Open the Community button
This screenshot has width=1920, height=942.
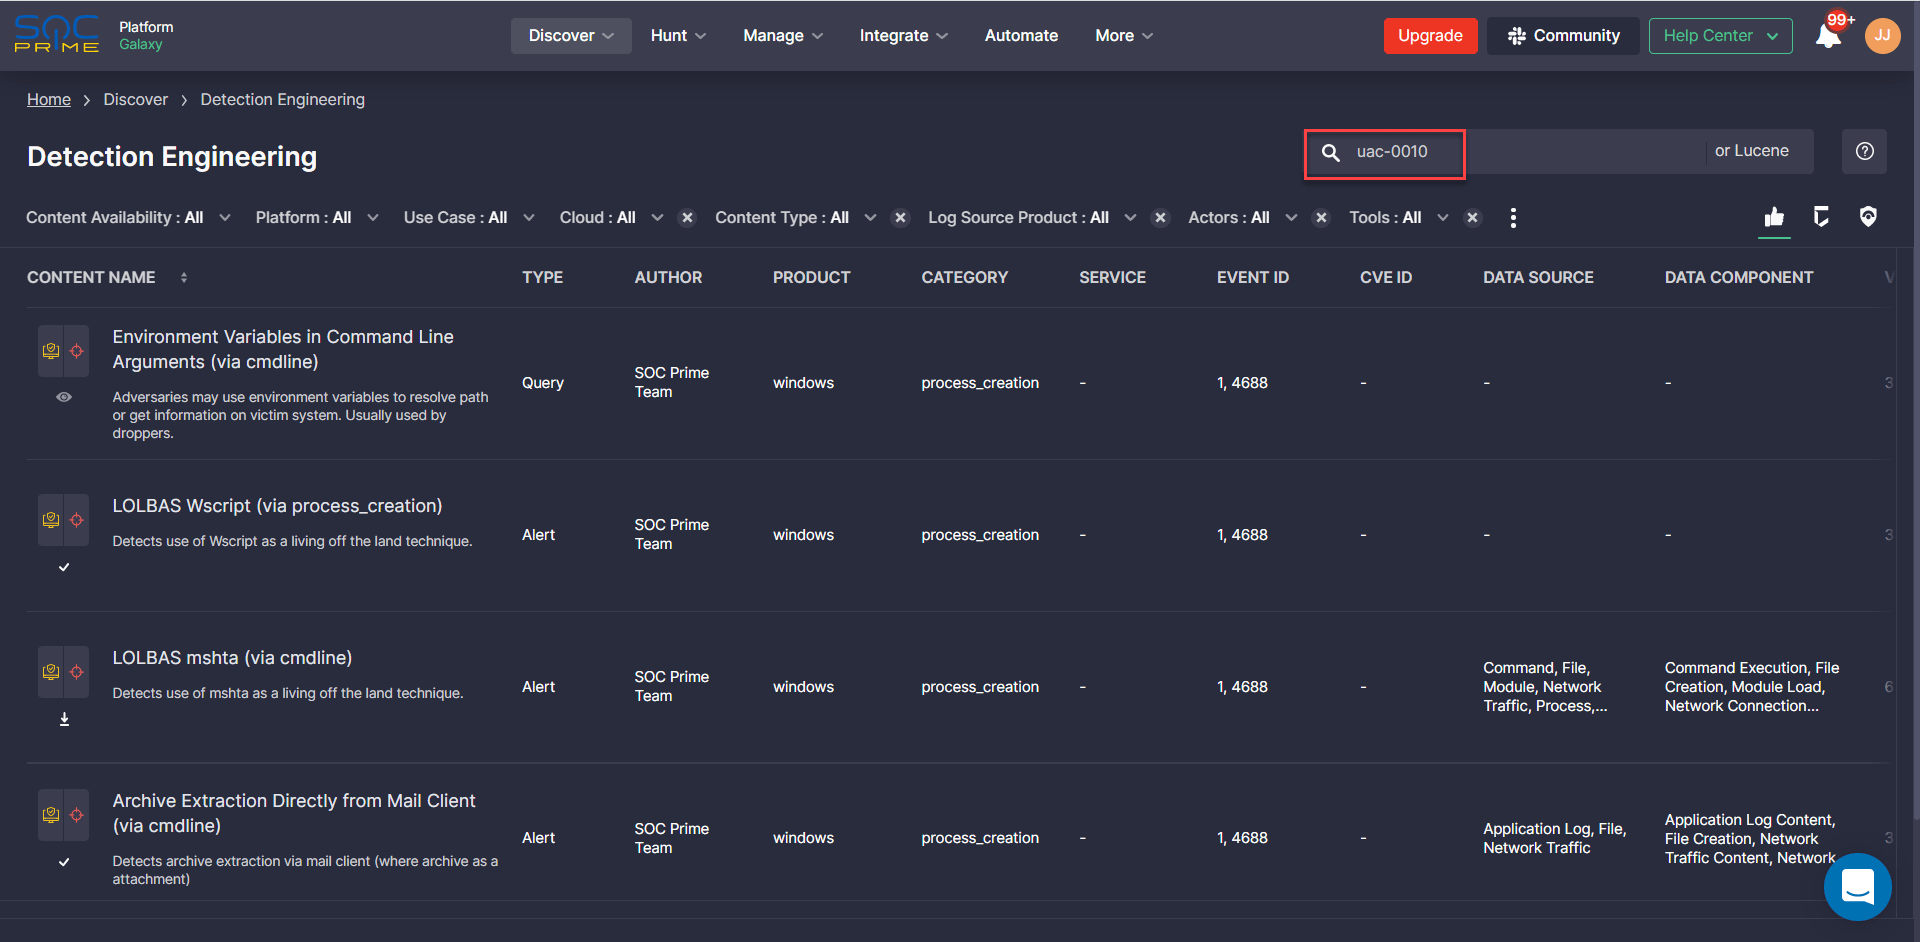click(1563, 36)
